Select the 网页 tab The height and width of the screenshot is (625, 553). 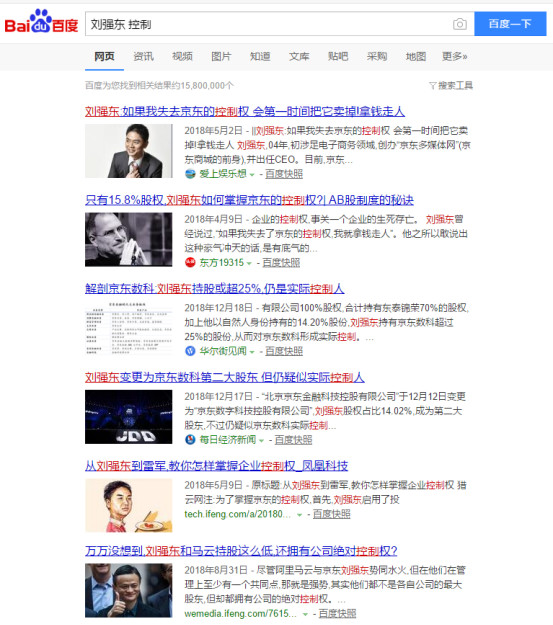click(104, 56)
